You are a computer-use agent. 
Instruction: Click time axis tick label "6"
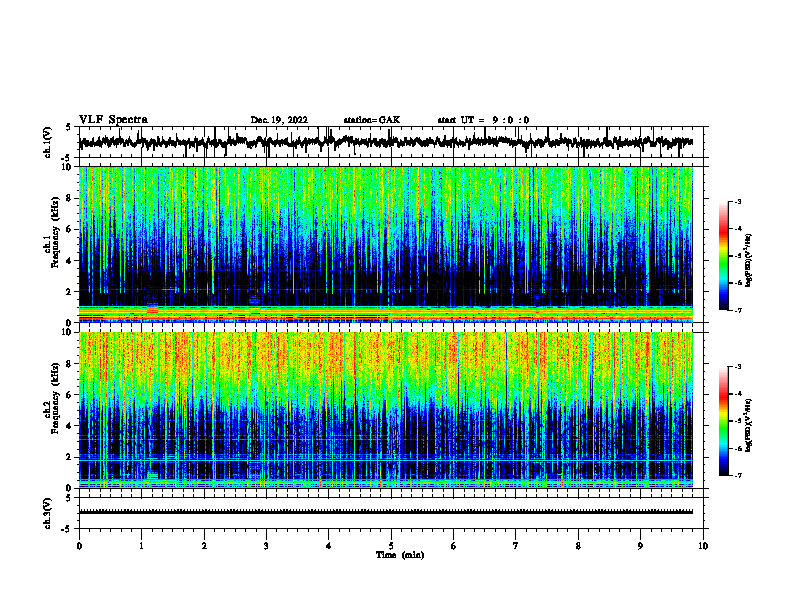tap(454, 546)
